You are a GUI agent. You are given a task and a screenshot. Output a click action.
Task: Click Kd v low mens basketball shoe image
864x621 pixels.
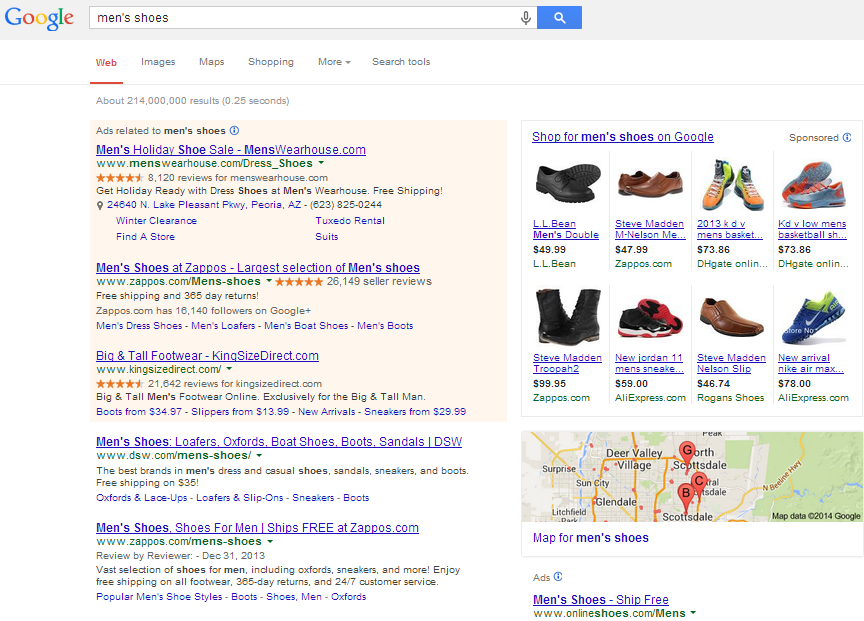tap(813, 185)
